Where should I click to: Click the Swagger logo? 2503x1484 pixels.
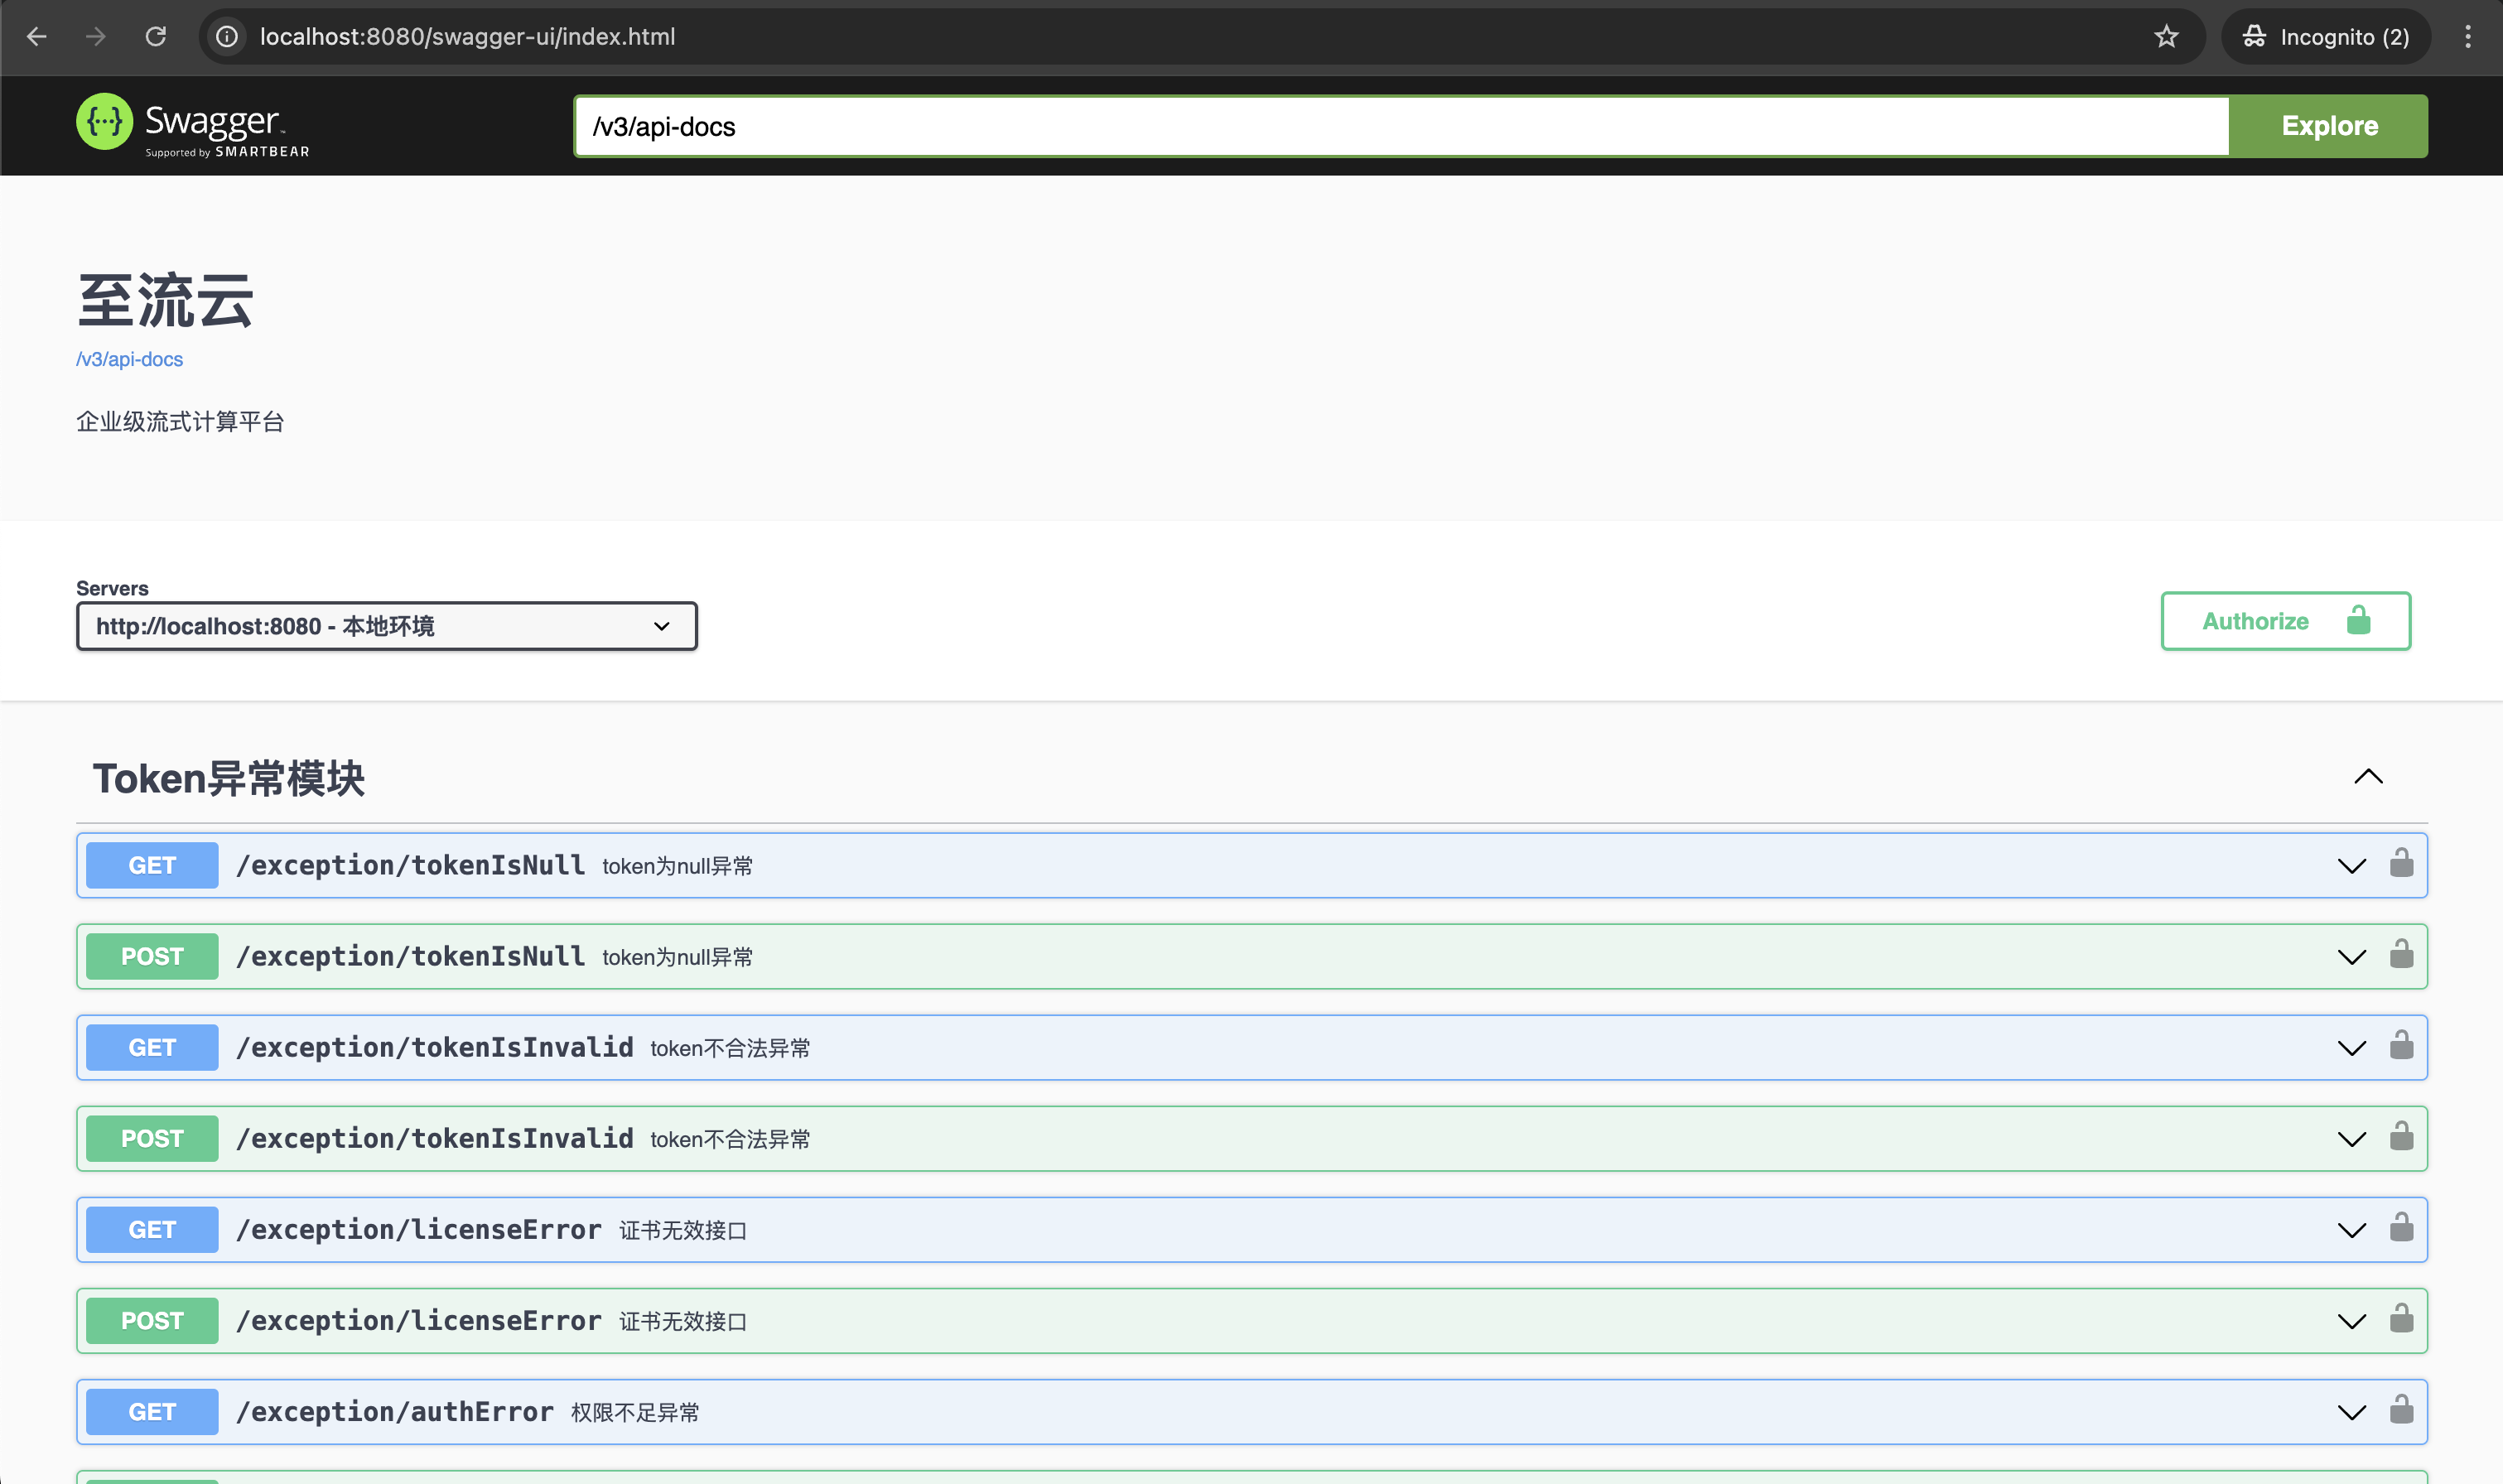193,126
